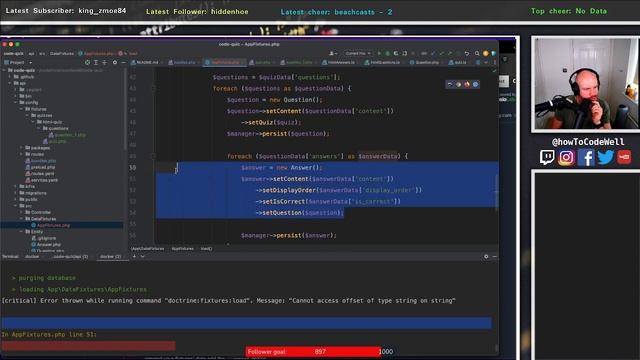Expand the Controller folder arrow
The height and width of the screenshot is (360, 640).
click(x=21, y=212)
